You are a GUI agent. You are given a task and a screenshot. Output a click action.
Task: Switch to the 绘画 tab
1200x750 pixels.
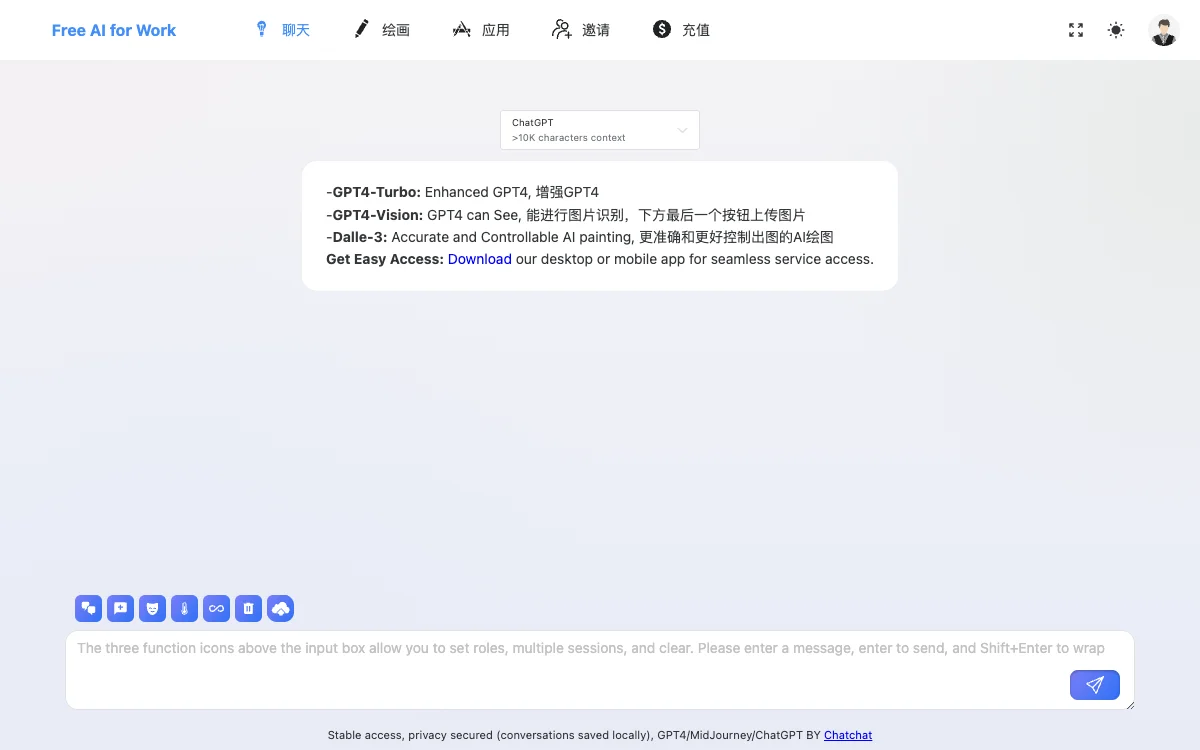tap(382, 30)
